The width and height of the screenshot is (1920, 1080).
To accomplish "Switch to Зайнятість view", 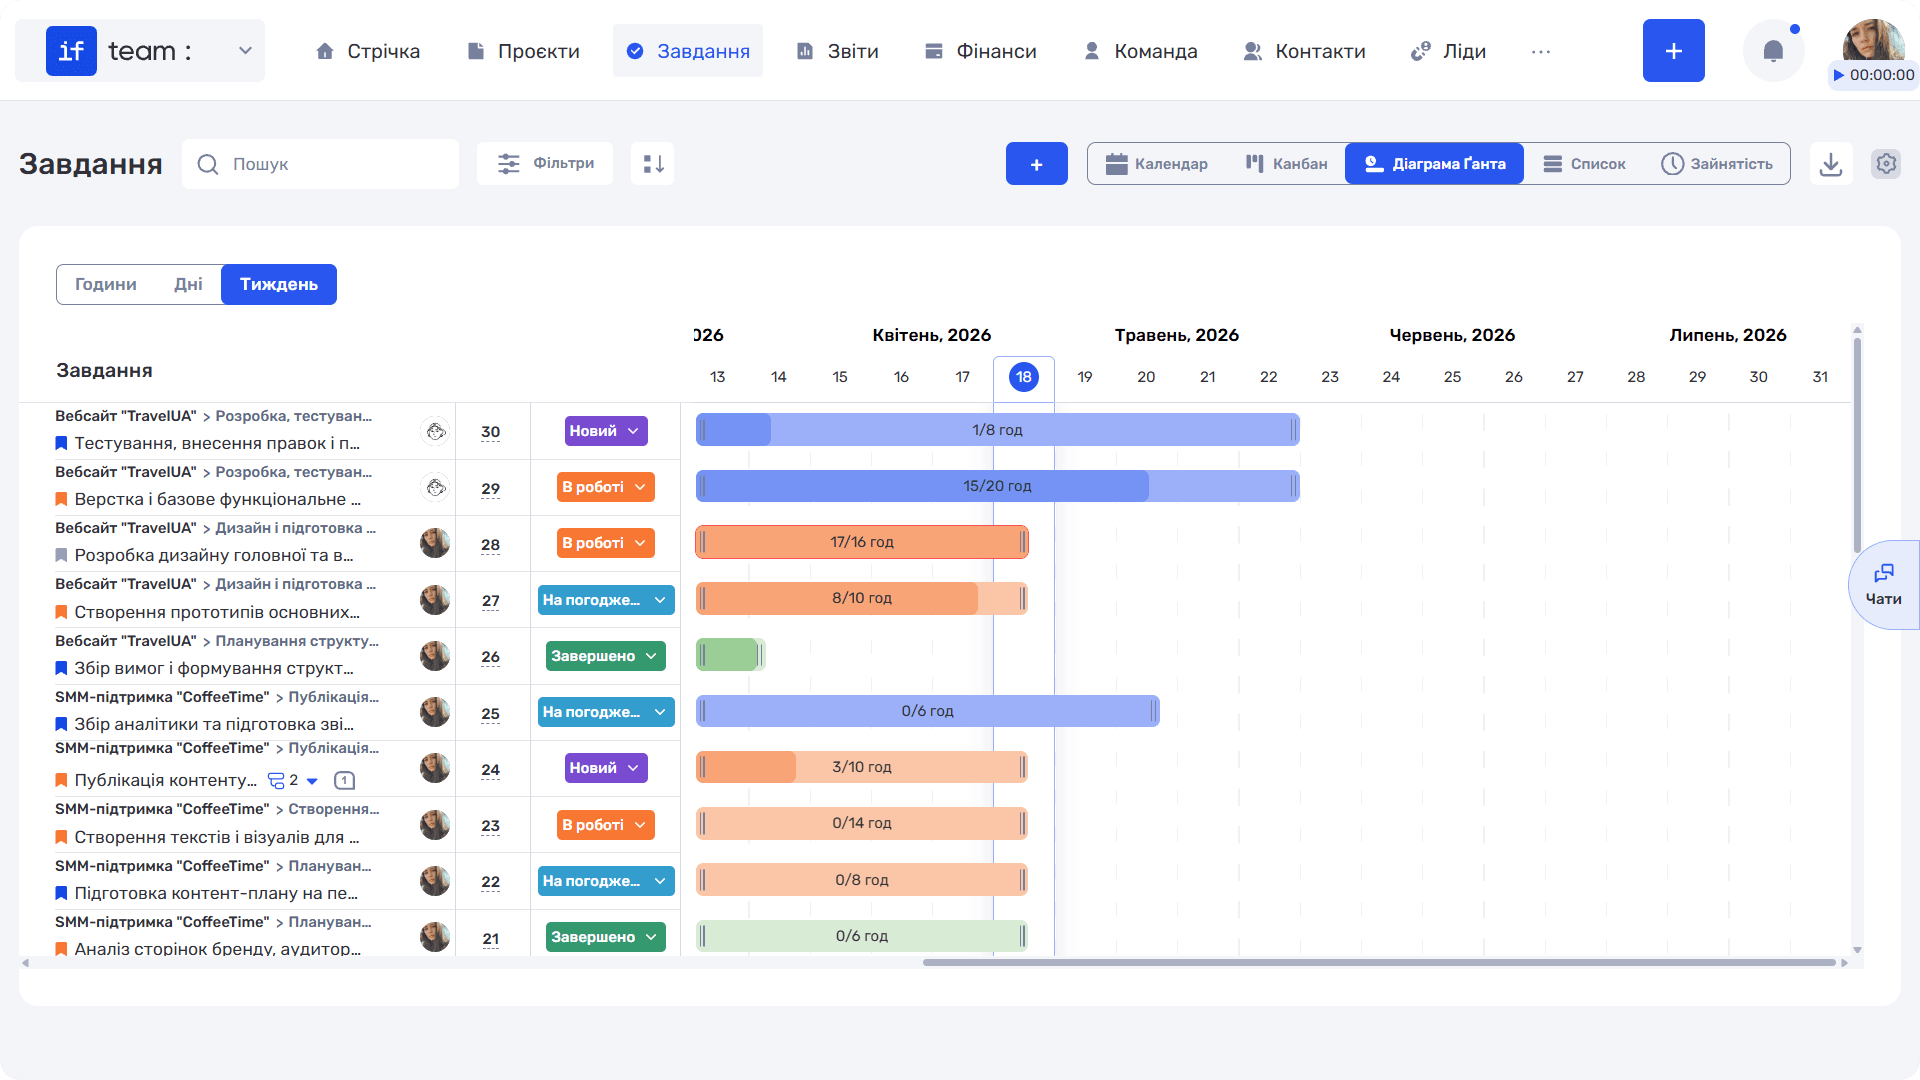I will 1716,164.
